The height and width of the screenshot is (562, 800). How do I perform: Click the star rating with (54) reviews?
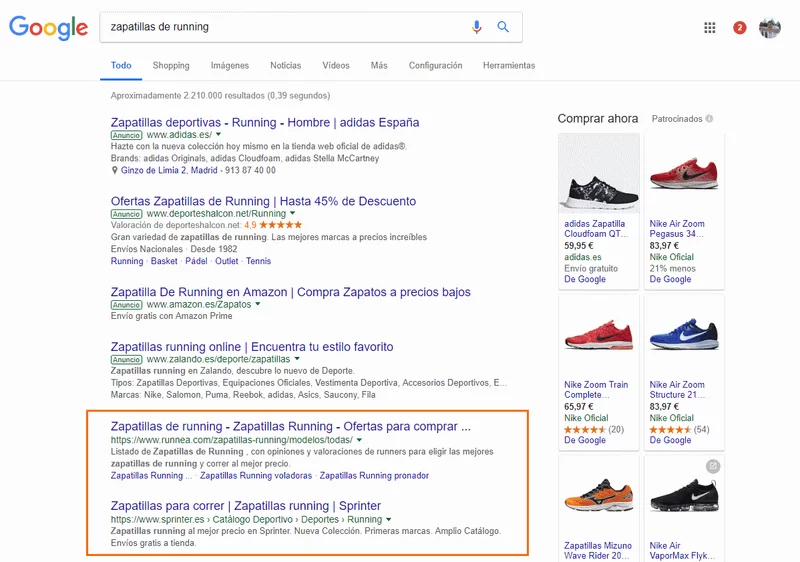point(679,430)
